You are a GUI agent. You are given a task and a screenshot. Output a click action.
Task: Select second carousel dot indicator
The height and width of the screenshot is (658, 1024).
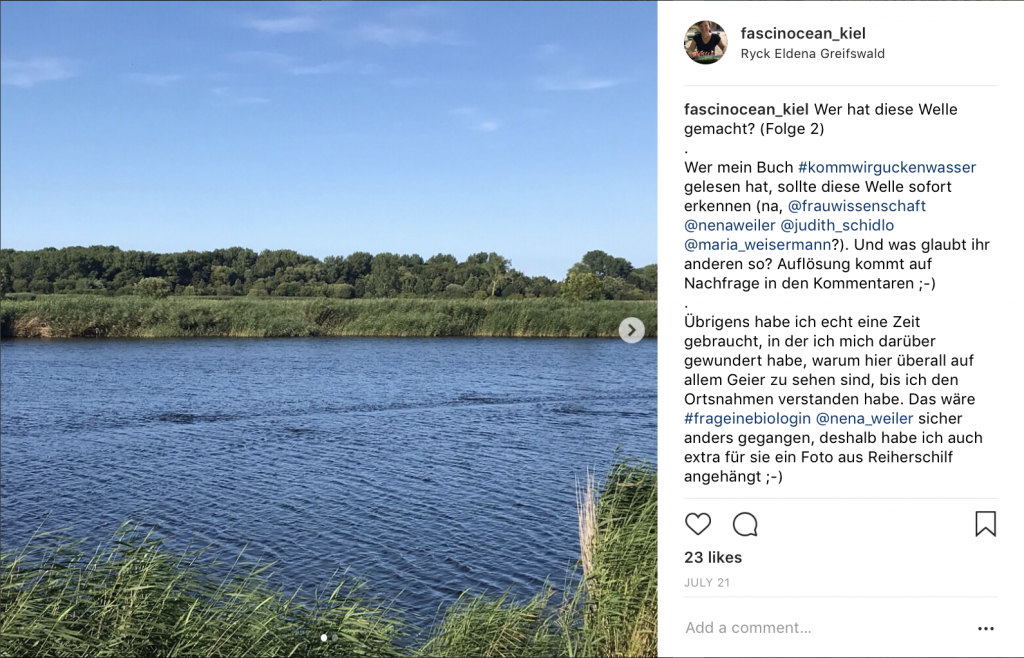pyautogui.click(x=335, y=637)
